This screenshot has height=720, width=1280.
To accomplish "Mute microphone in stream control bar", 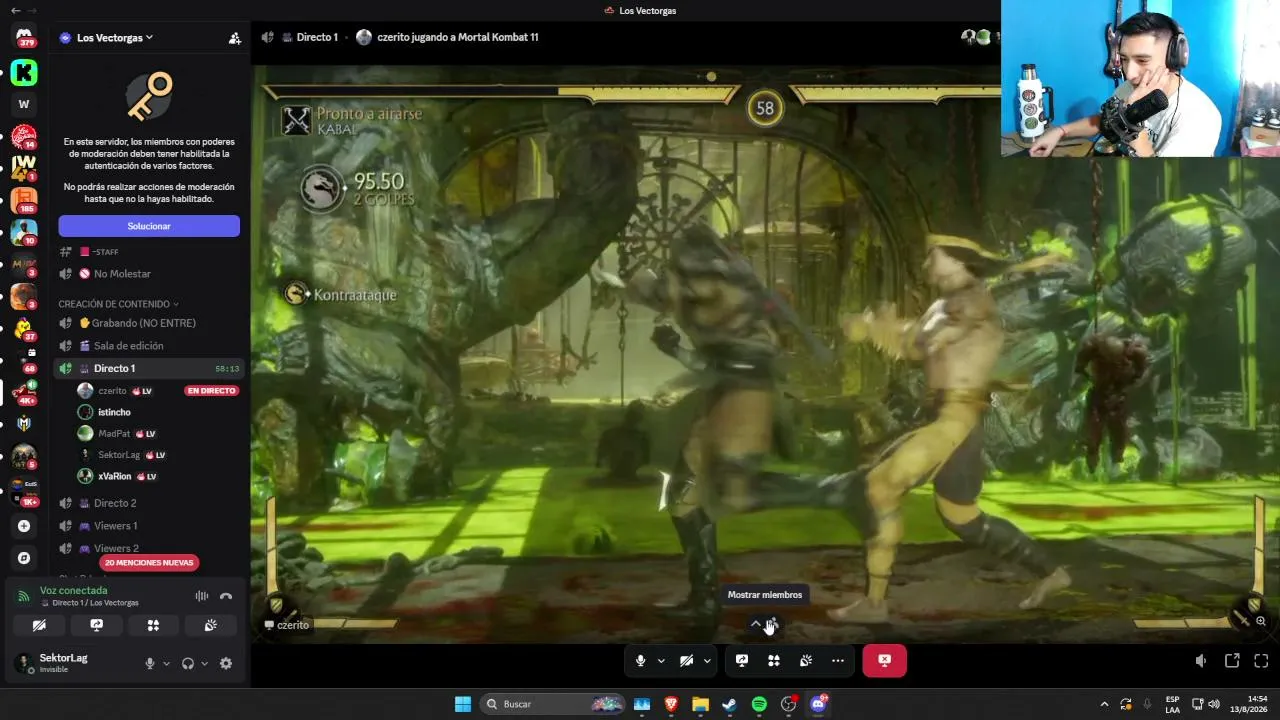I will coord(641,661).
